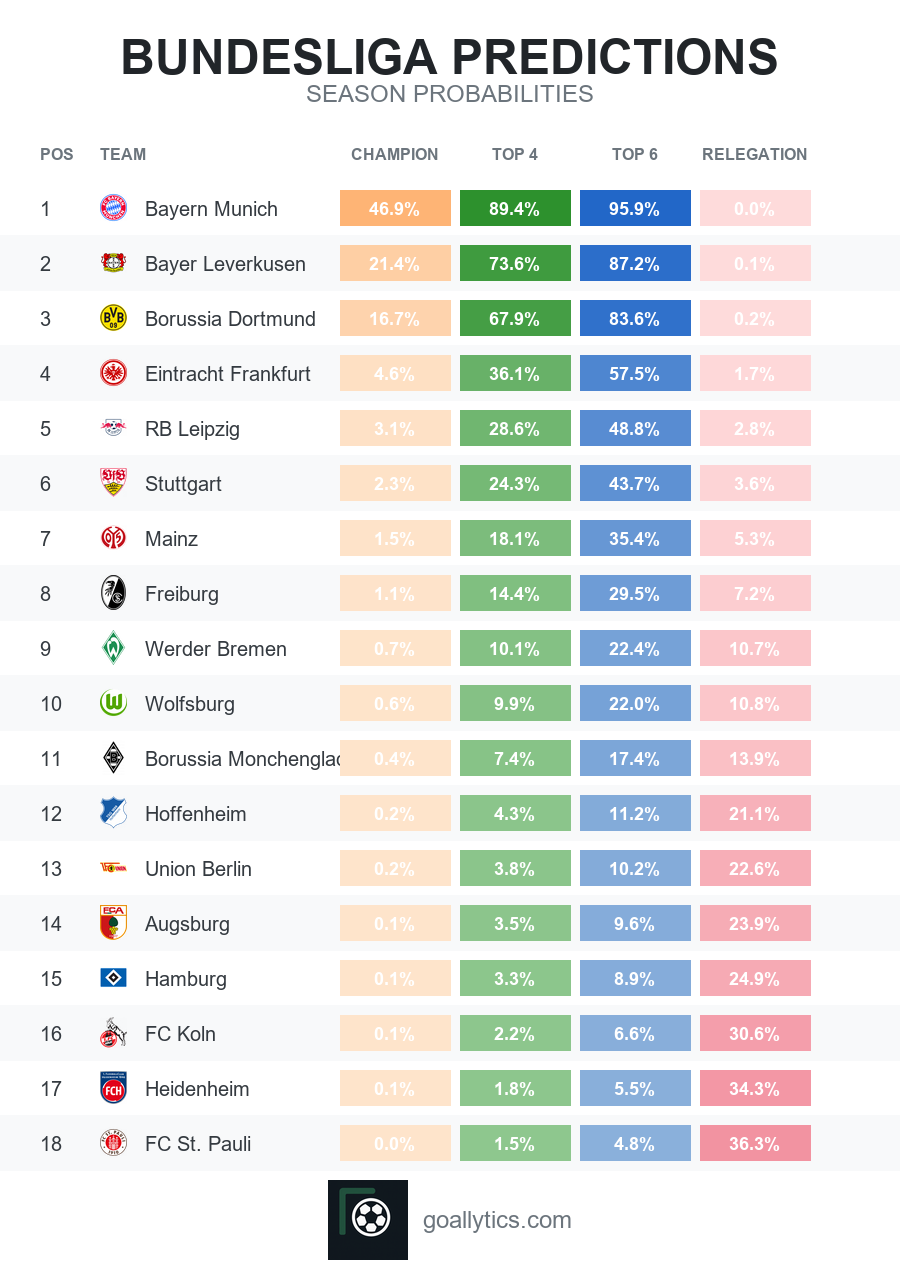
Task: Click Bayern Munich's 46.9% champion cell
Action: click(395, 208)
